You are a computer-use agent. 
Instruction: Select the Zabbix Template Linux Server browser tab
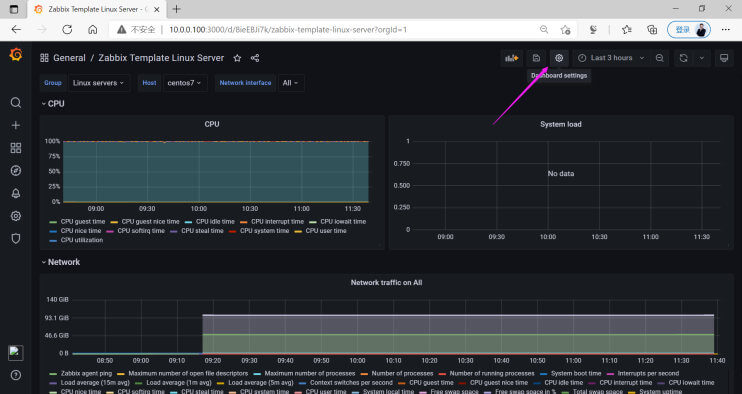click(97, 9)
